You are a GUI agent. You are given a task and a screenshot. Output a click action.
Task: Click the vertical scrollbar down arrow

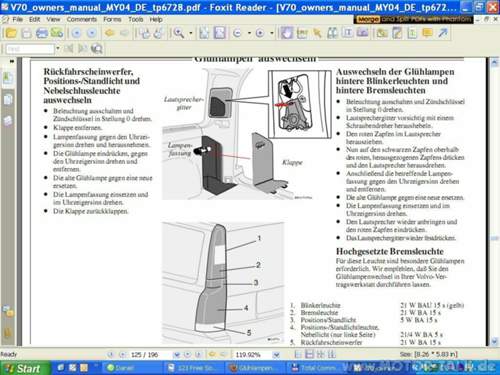point(495,341)
